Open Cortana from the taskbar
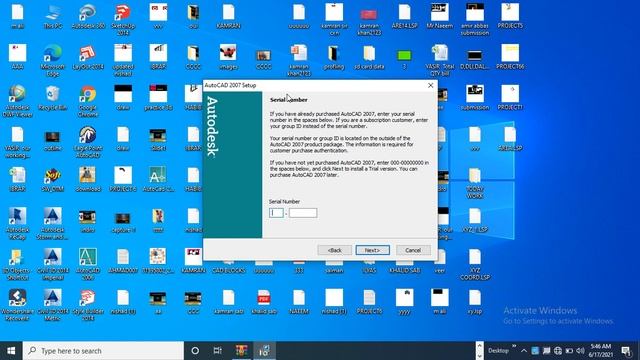The width and height of the screenshot is (640, 360). click(x=195, y=351)
